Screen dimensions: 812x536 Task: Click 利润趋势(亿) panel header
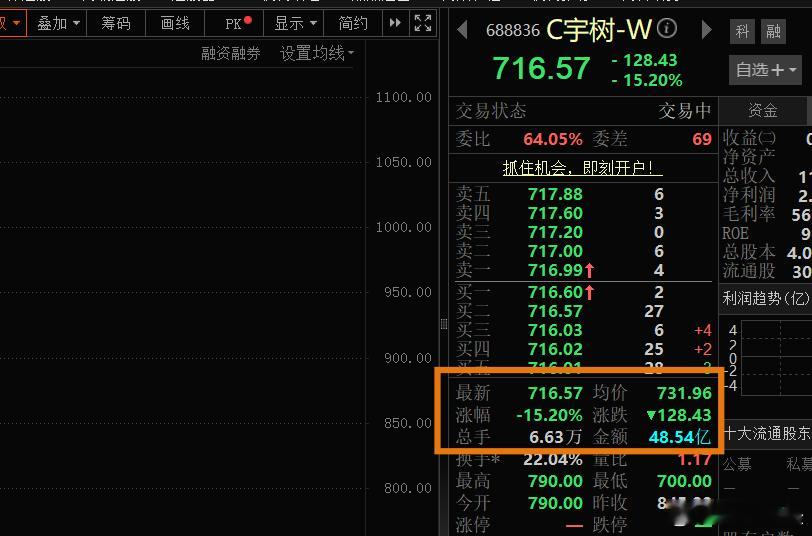point(765,298)
